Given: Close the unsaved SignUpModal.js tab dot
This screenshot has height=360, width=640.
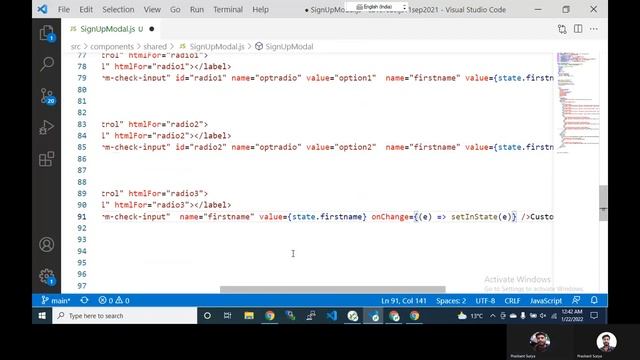Looking at the screenshot, I should tap(152, 29).
